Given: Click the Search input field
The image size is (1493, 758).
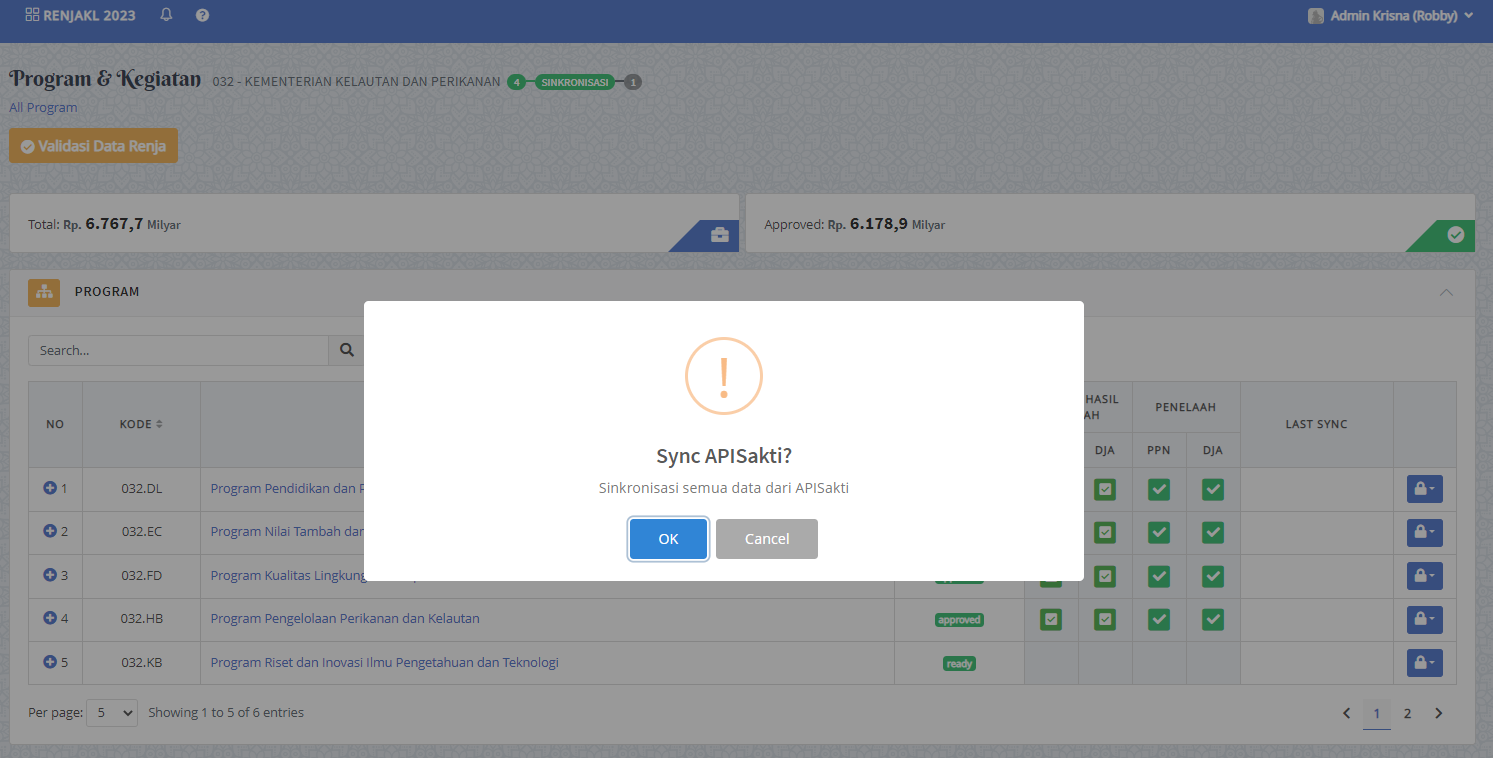Looking at the screenshot, I should 178,351.
